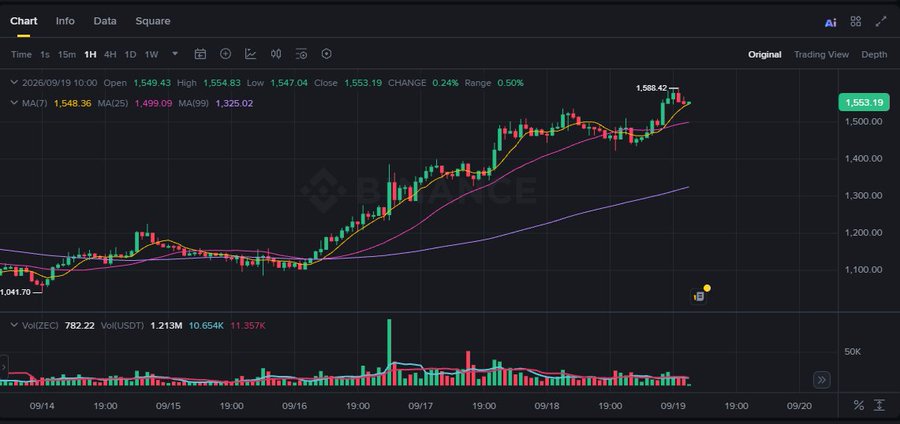The image size is (900, 424).
Task: Click the circled plus icon in toolbar
Action: 226,54
